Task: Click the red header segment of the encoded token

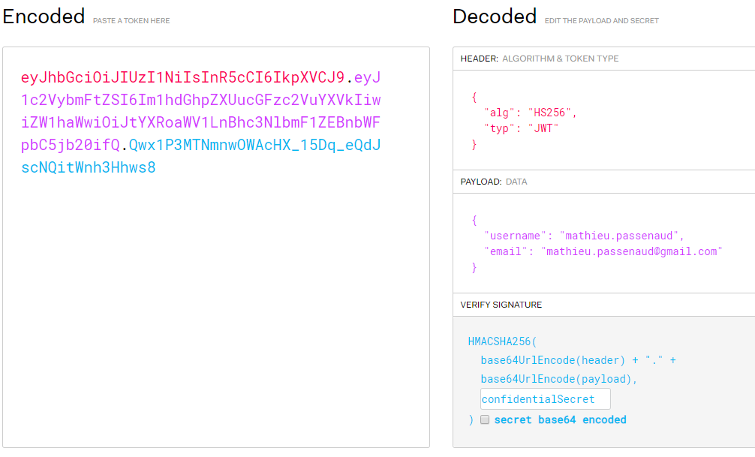Action: 182,77
